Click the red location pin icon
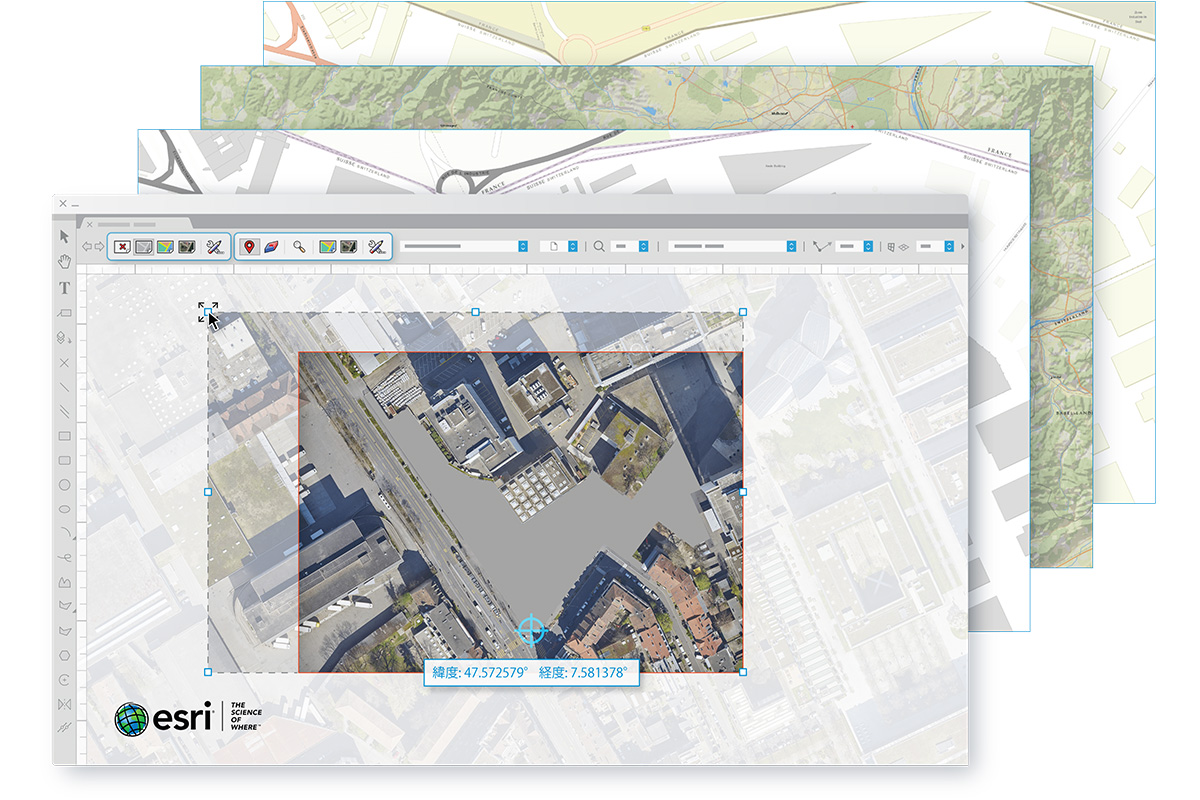1200x800 pixels. (249, 247)
